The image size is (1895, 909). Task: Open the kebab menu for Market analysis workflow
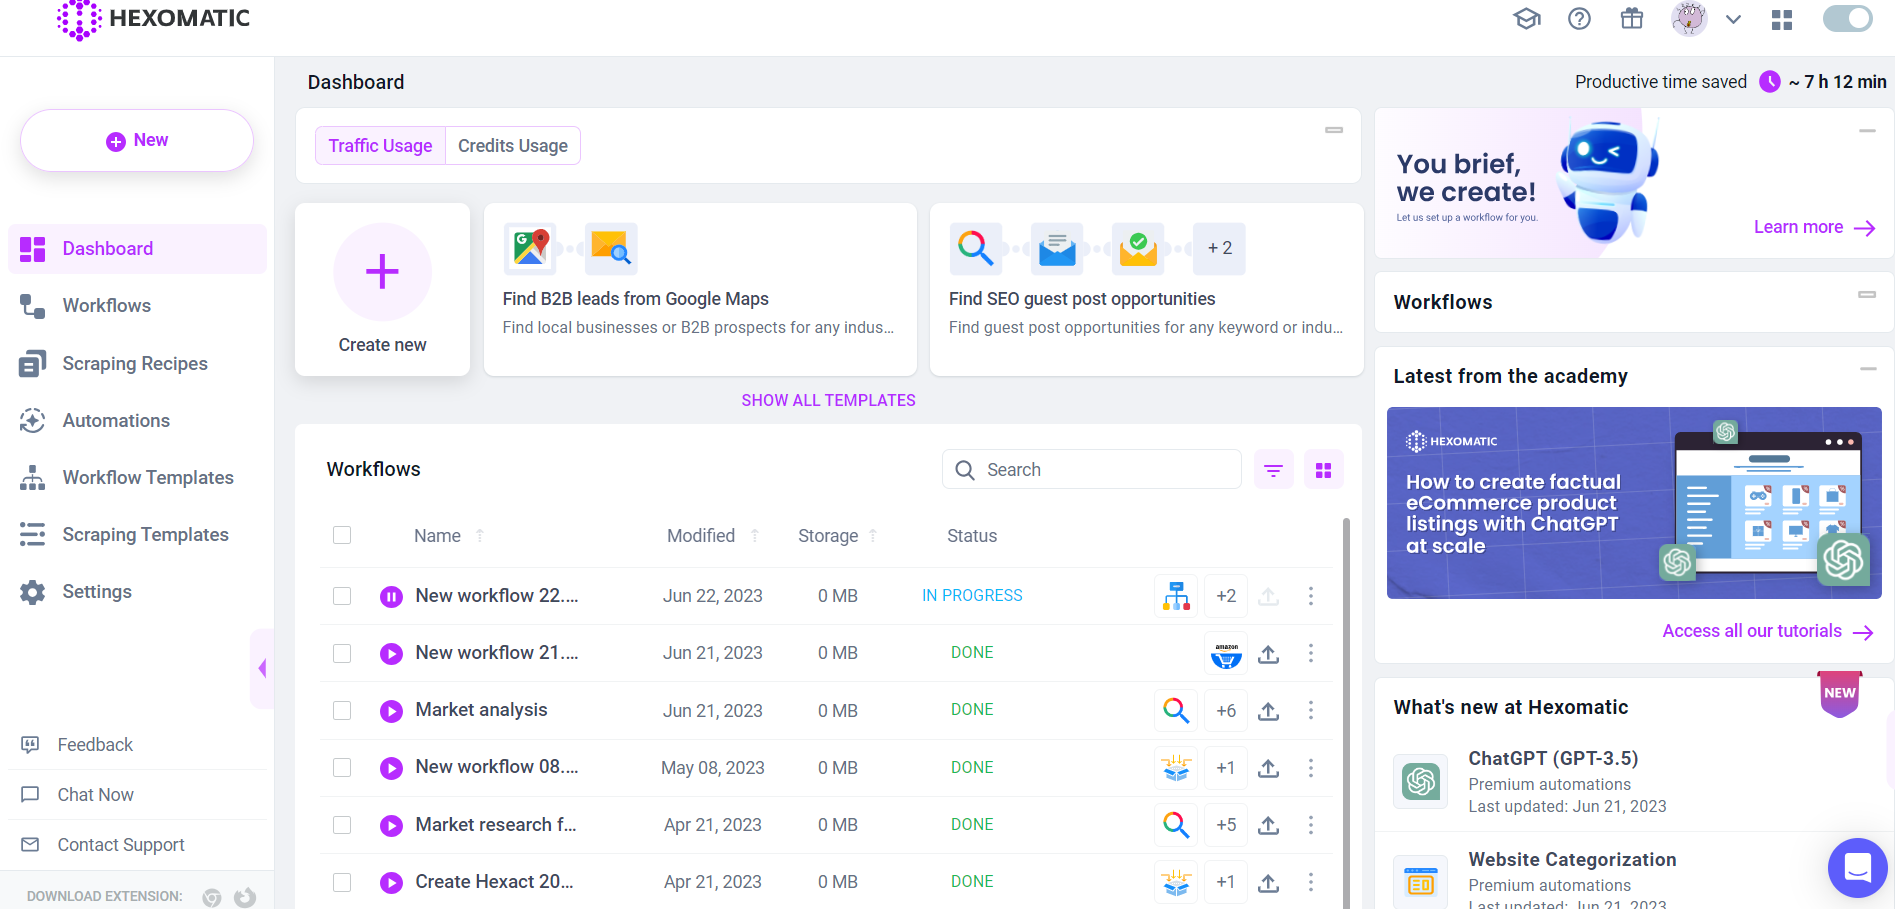[x=1311, y=710]
